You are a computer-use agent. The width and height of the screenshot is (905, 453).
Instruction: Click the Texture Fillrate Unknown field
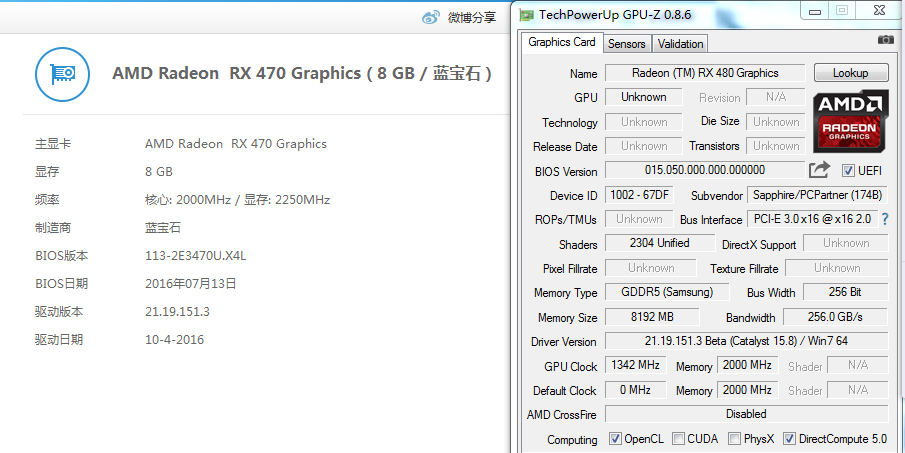(837, 268)
